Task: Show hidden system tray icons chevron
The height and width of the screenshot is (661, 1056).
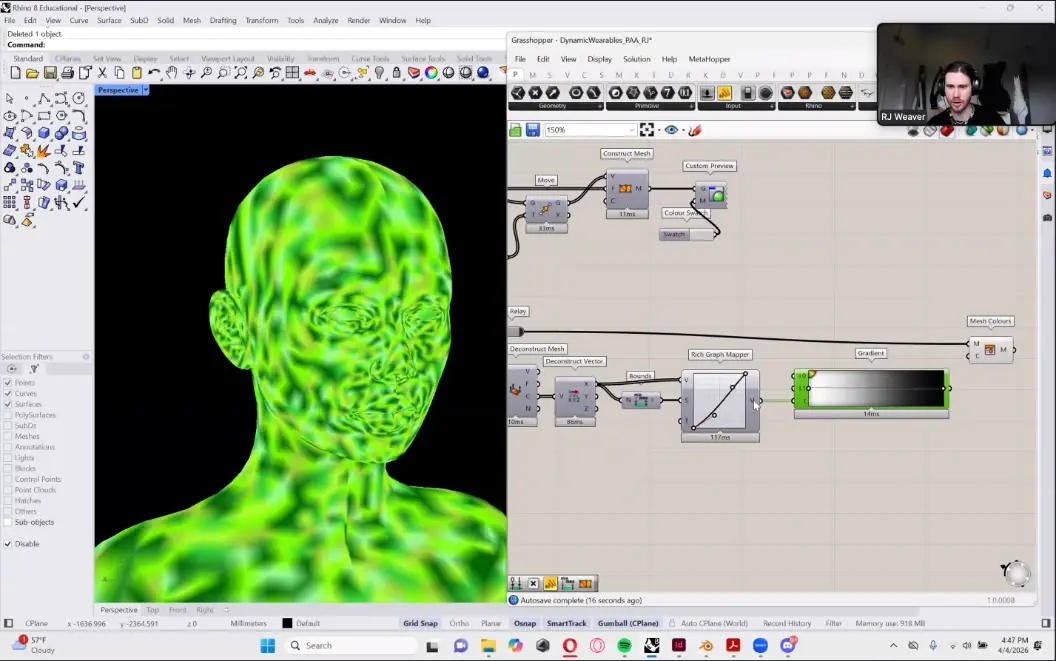Action: 893,646
